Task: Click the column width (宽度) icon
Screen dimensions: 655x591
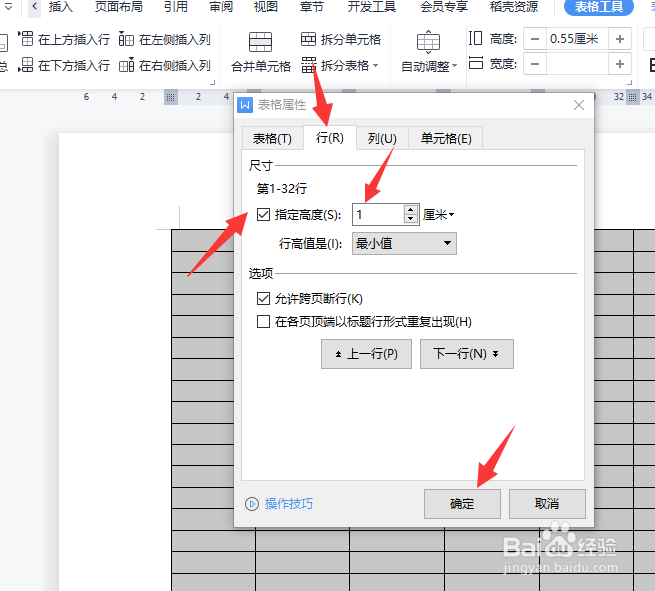Action: (x=476, y=63)
